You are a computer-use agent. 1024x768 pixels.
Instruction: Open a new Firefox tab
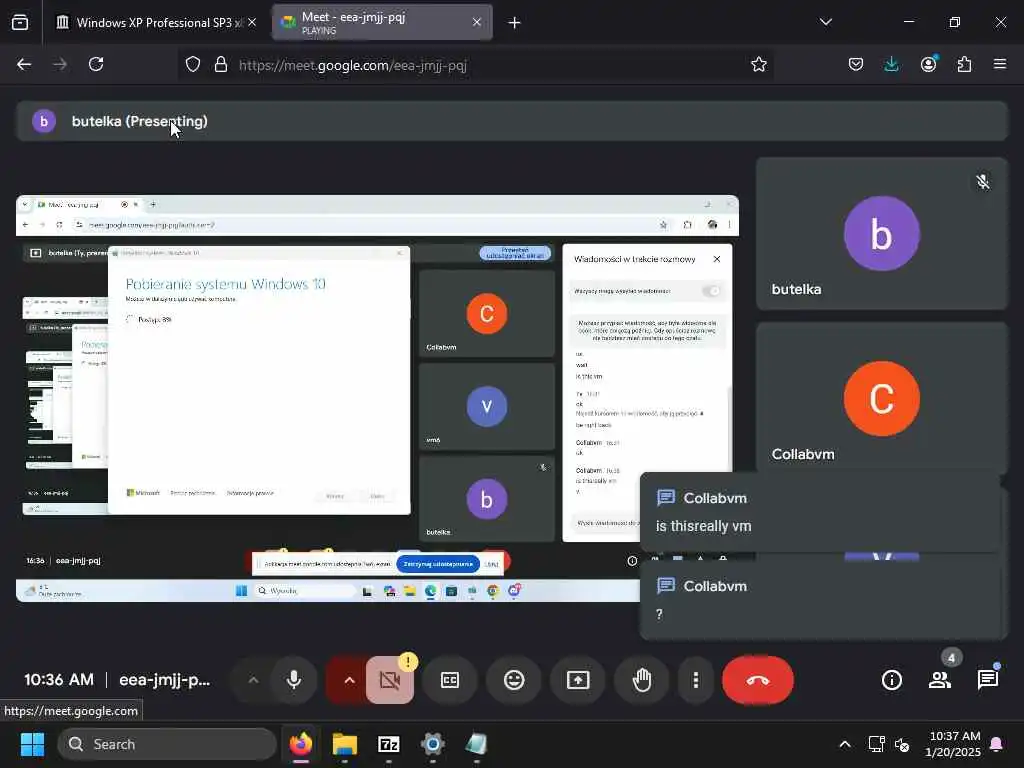[x=514, y=22]
